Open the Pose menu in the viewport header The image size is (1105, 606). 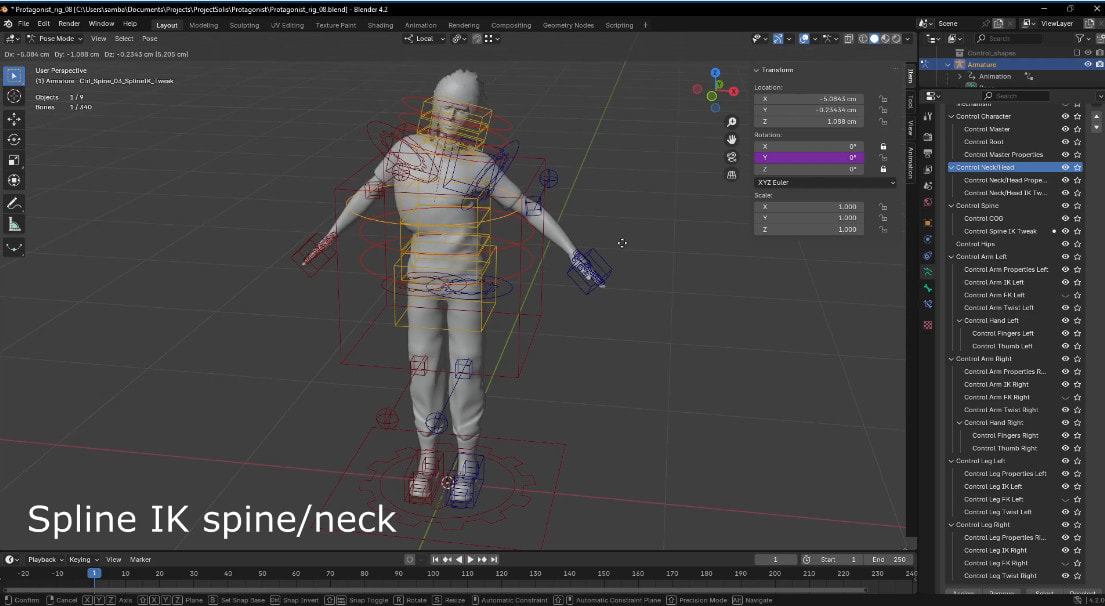pos(150,39)
